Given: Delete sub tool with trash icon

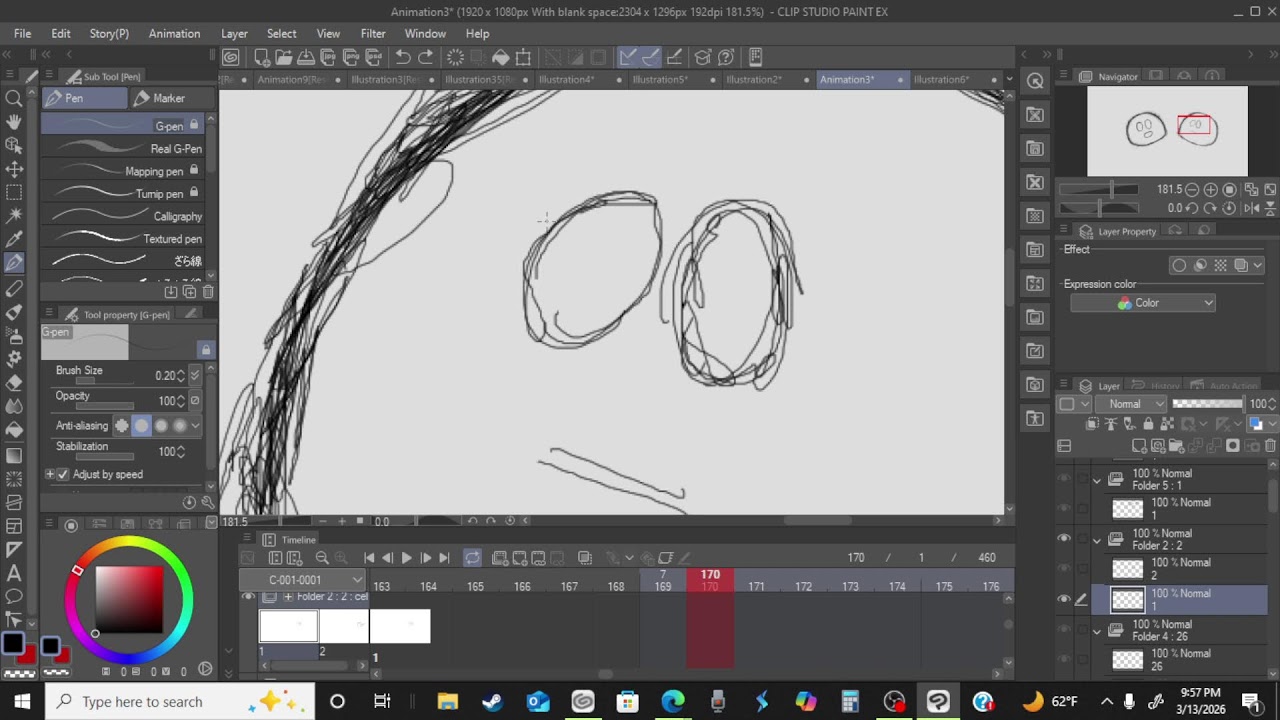Looking at the screenshot, I should click(x=208, y=292).
